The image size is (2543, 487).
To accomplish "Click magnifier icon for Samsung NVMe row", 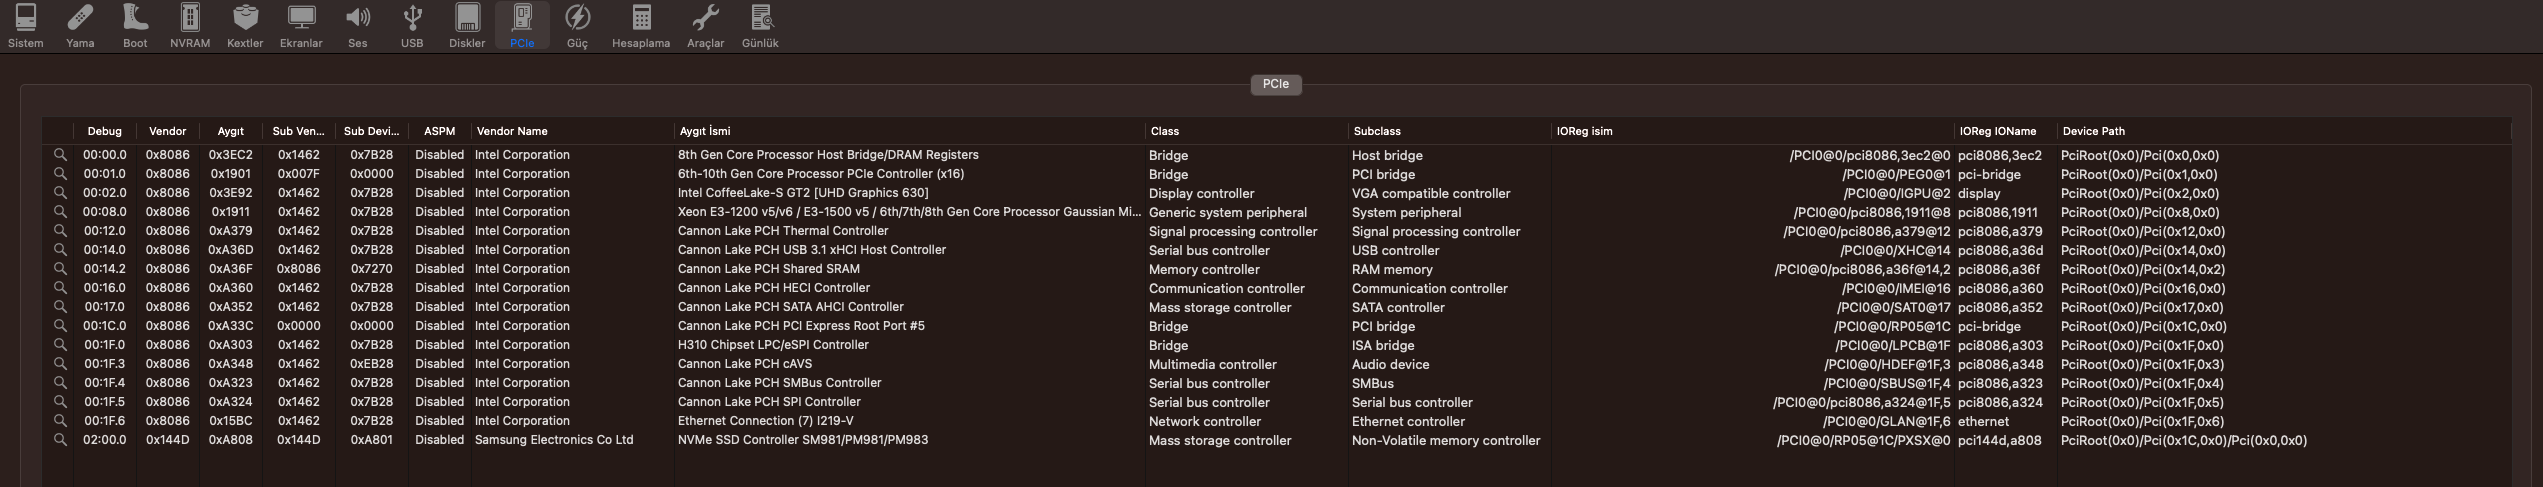I will [60, 440].
